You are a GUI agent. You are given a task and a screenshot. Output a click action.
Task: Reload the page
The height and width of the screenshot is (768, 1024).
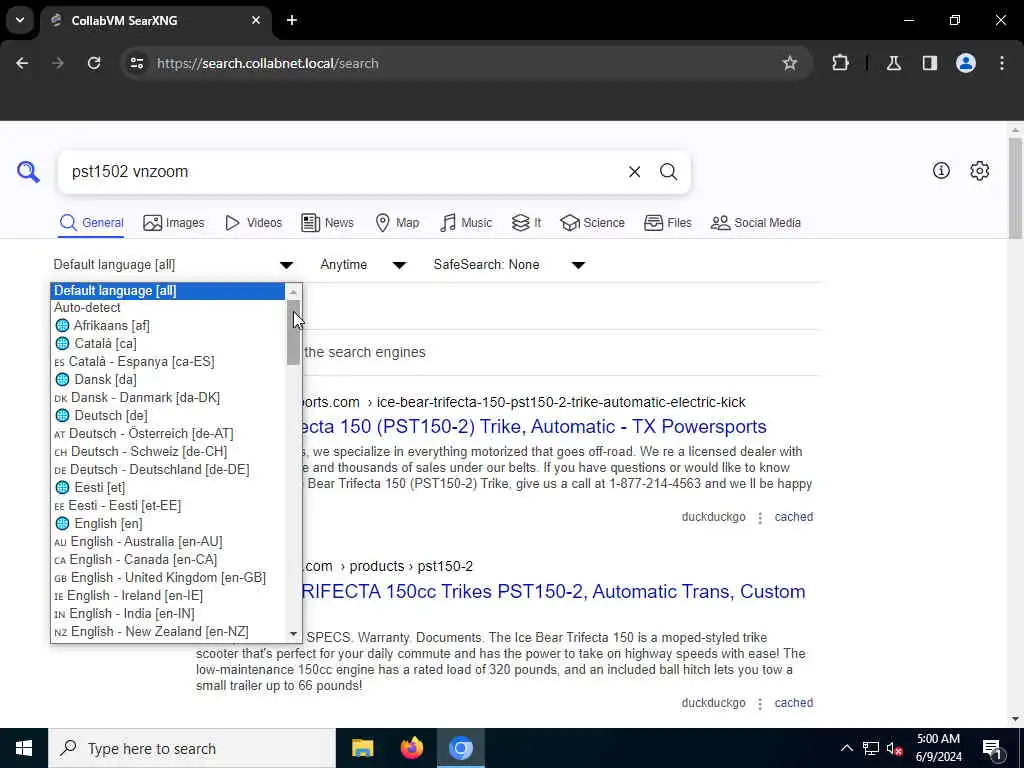pos(94,63)
